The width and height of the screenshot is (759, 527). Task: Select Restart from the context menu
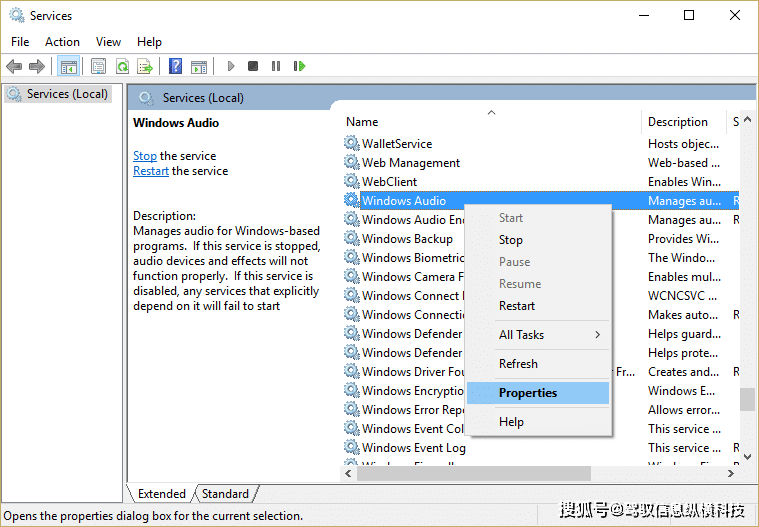pos(517,306)
